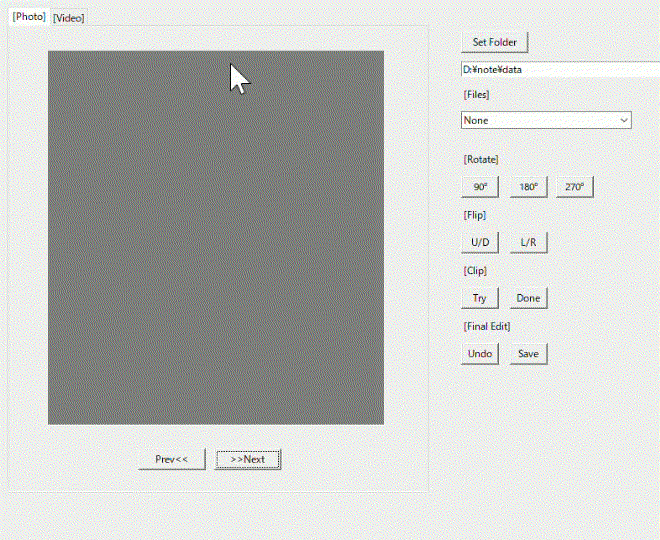This screenshot has width=660, height=540.
Task: Open the [Video] tab
Action: [x=68, y=18]
